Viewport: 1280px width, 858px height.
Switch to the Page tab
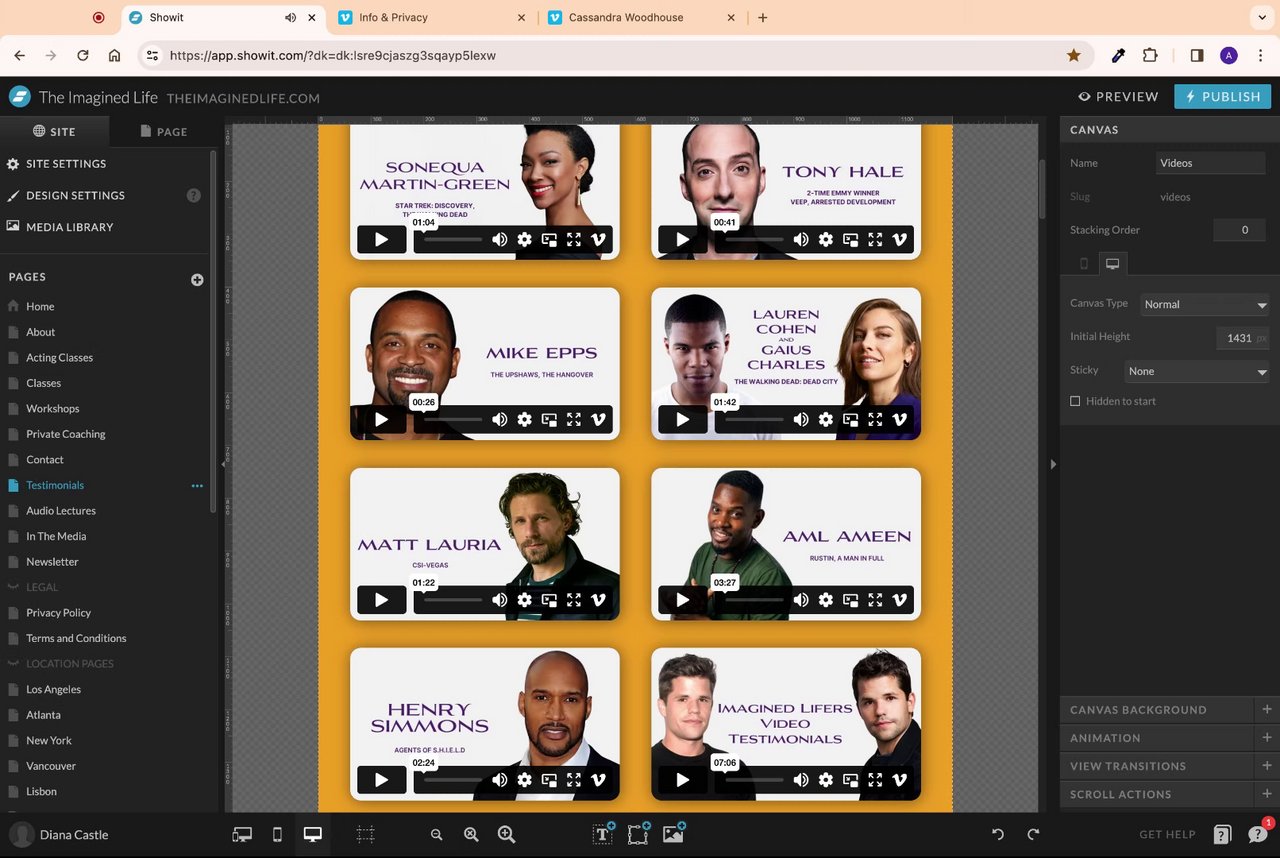click(x=163, y=132)
